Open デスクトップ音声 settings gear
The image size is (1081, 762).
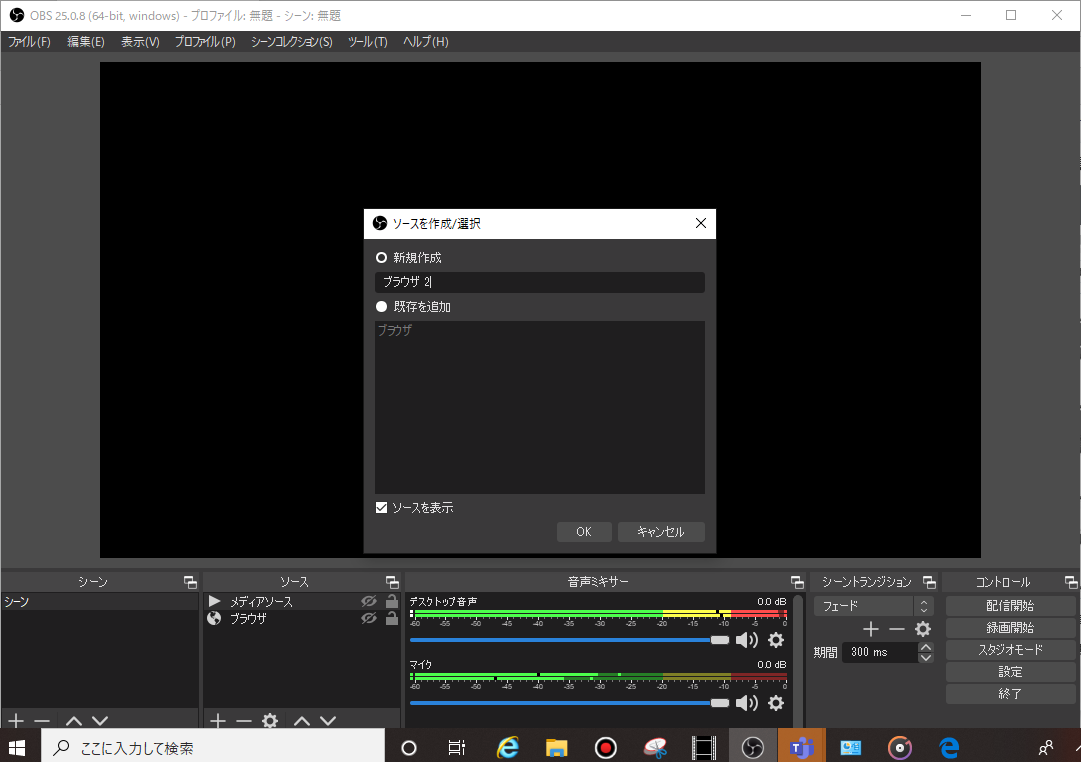pyautogui.click(x=776, y=640)
